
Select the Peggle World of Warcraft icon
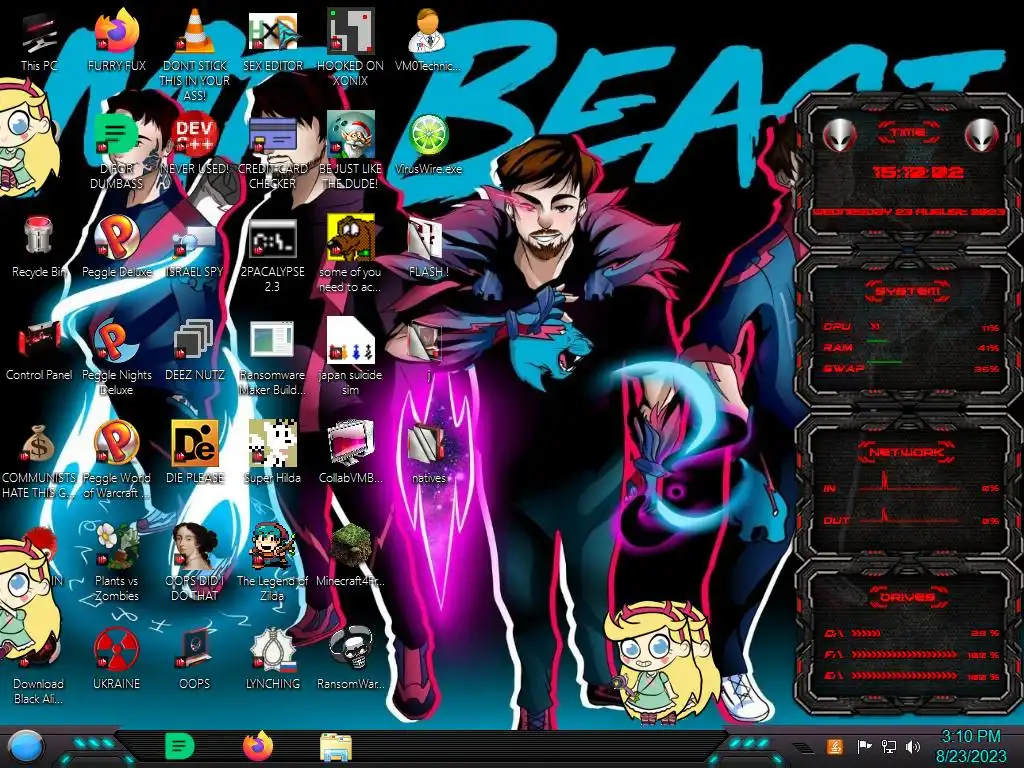pos(116,460)
